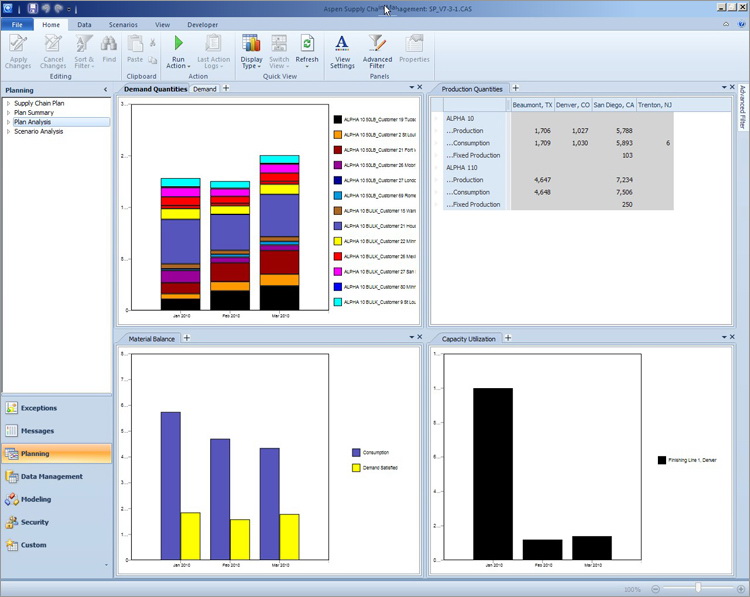
Task: Add a tab next to Capacity Utilization
Action: (x=508, y=338)
